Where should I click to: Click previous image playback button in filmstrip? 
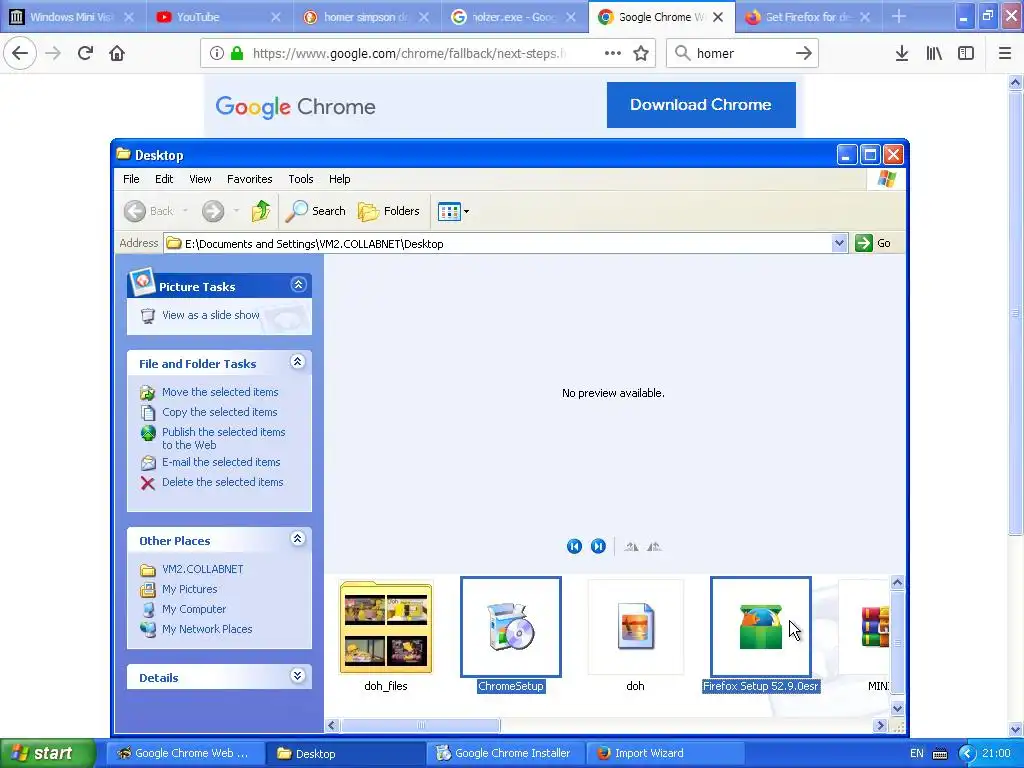(x=574, y=547)
